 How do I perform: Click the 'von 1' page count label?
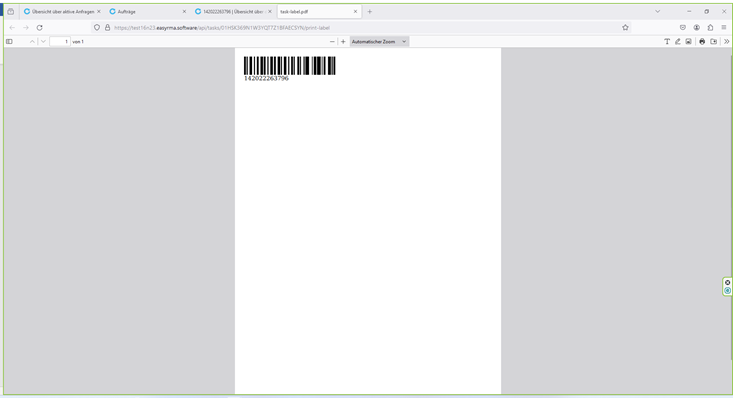point(78,42)
